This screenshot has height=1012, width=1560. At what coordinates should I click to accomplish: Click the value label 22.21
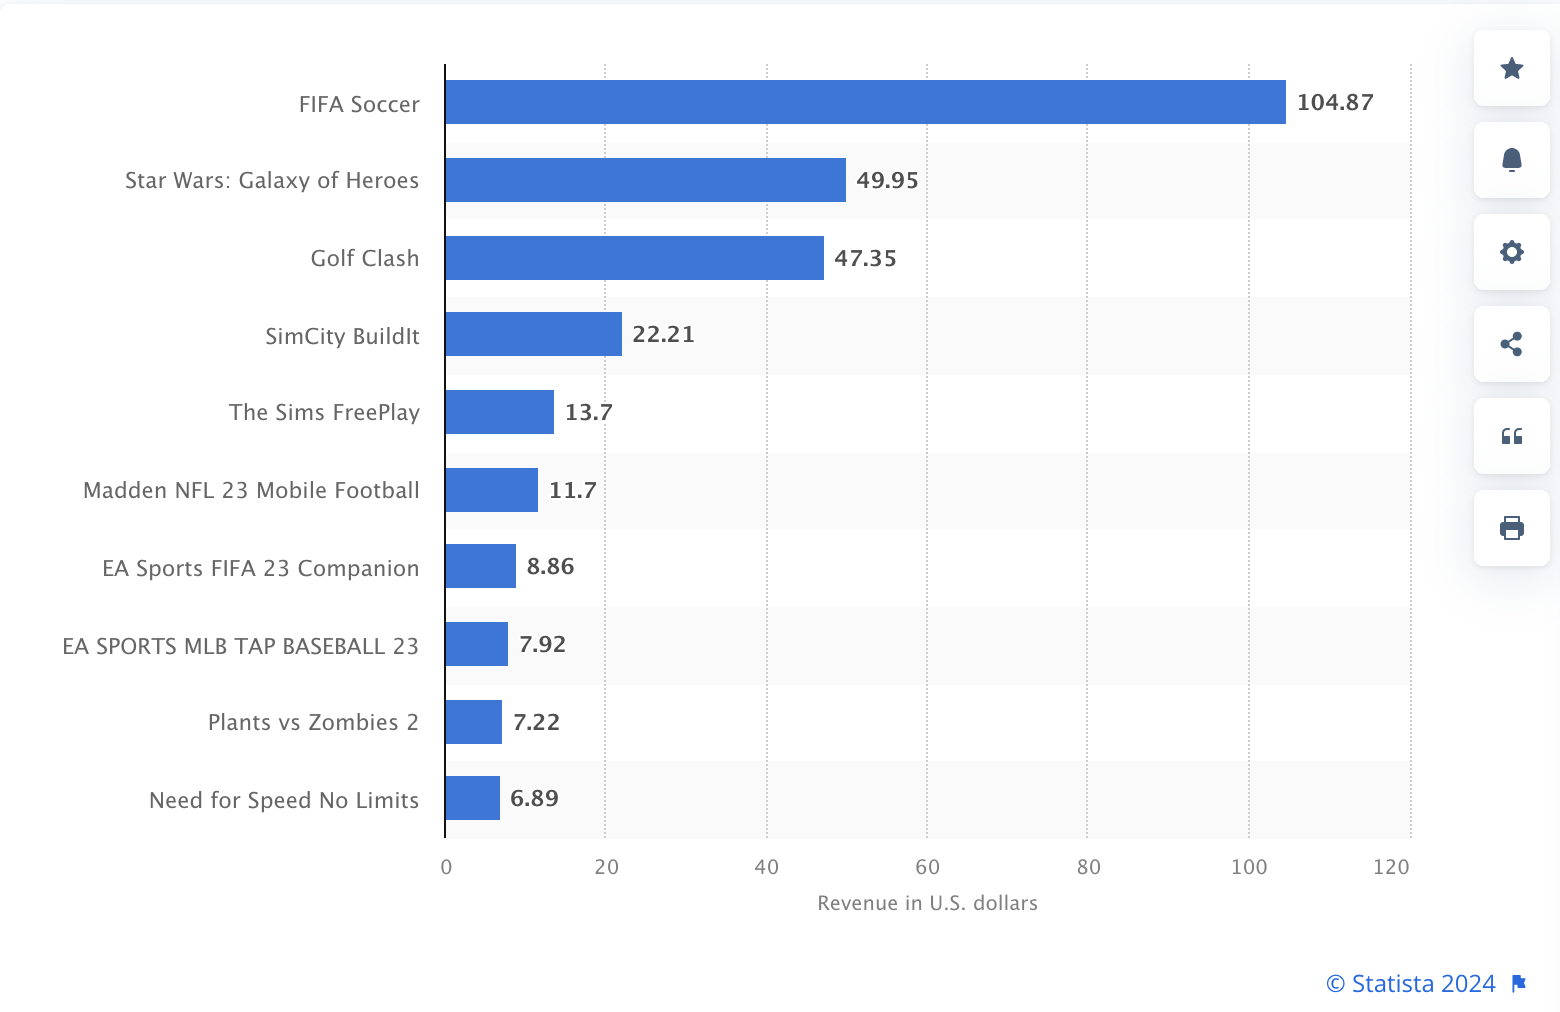point(663,334)
